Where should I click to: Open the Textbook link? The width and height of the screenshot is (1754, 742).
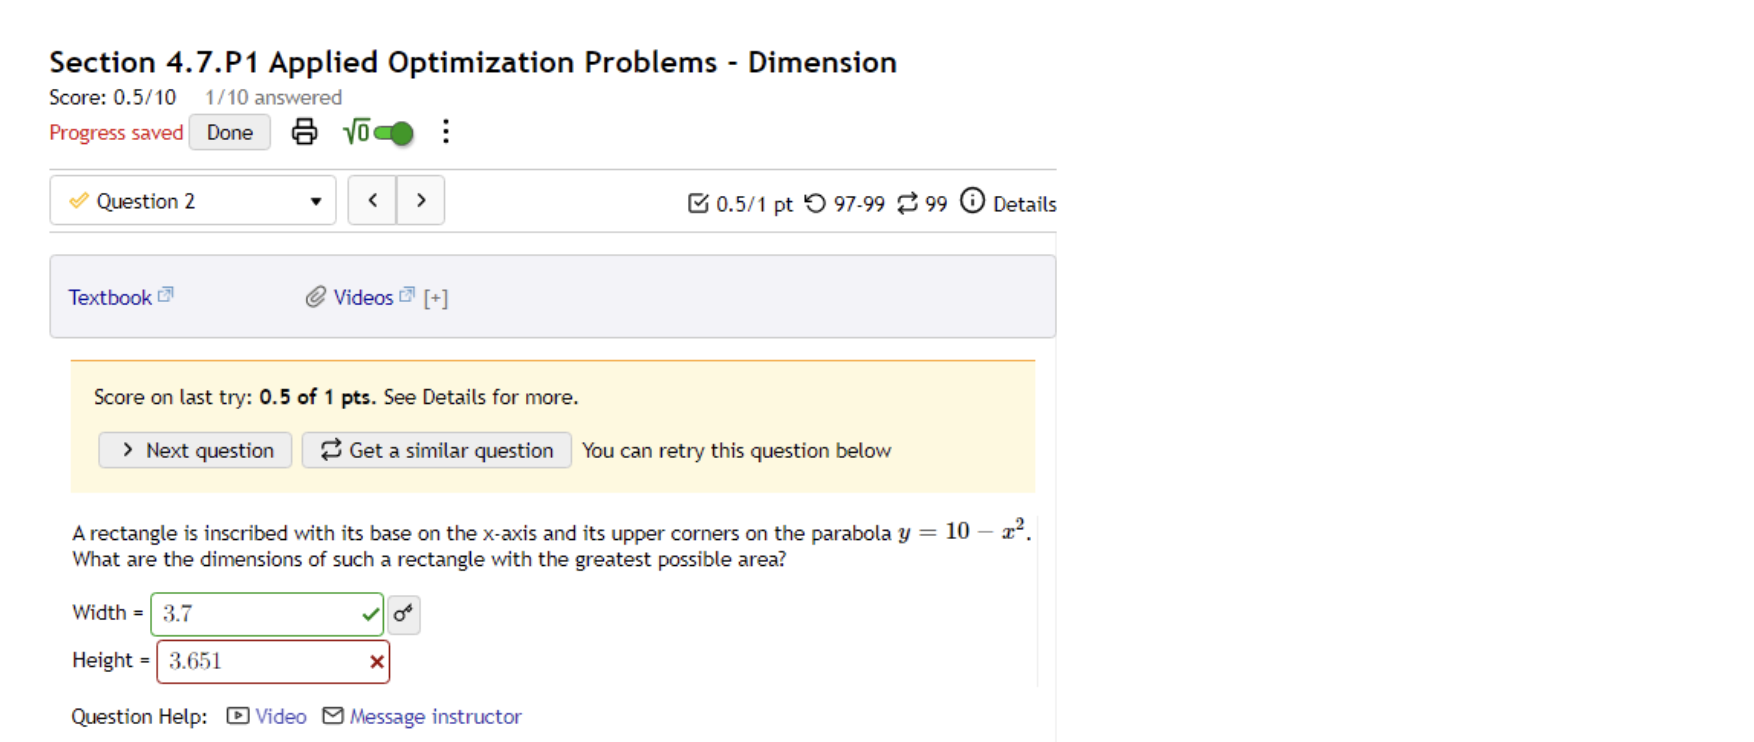click(111, 296)
